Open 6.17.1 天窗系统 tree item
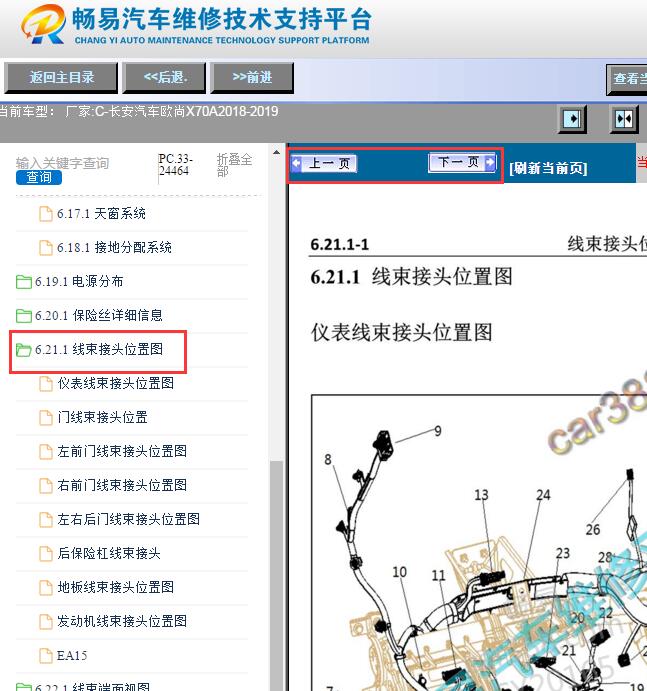Viewport: 647px width, 691px height. [101, 214]
